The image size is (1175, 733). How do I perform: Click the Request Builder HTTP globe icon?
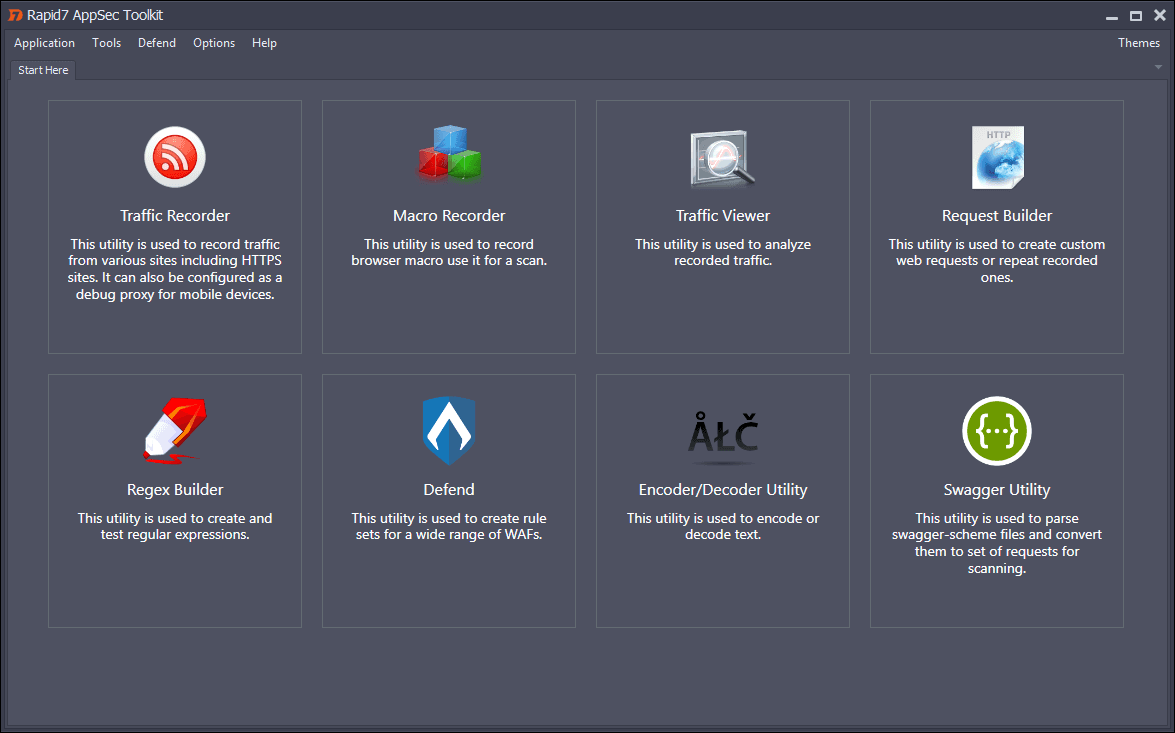click(x=996, y=157)
